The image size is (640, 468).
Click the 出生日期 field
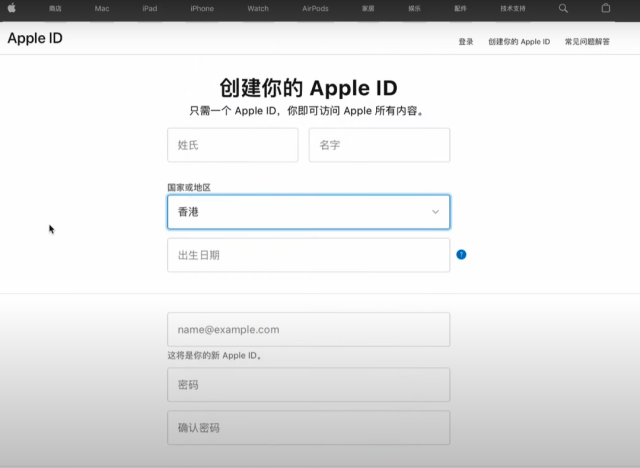point(308,255)
